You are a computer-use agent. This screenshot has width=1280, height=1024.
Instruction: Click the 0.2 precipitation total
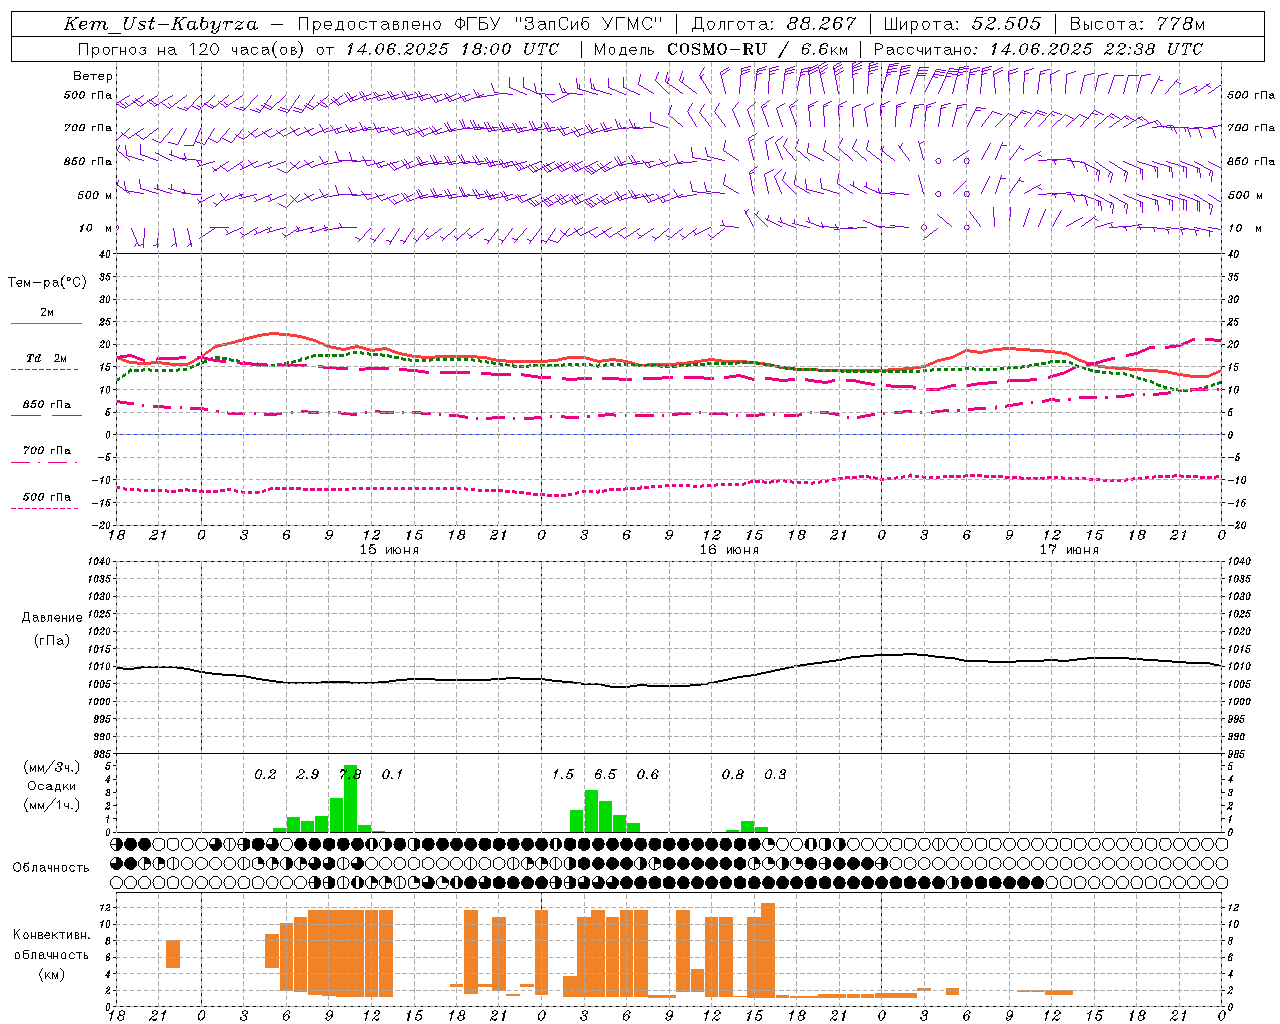[x=265, y=775]
